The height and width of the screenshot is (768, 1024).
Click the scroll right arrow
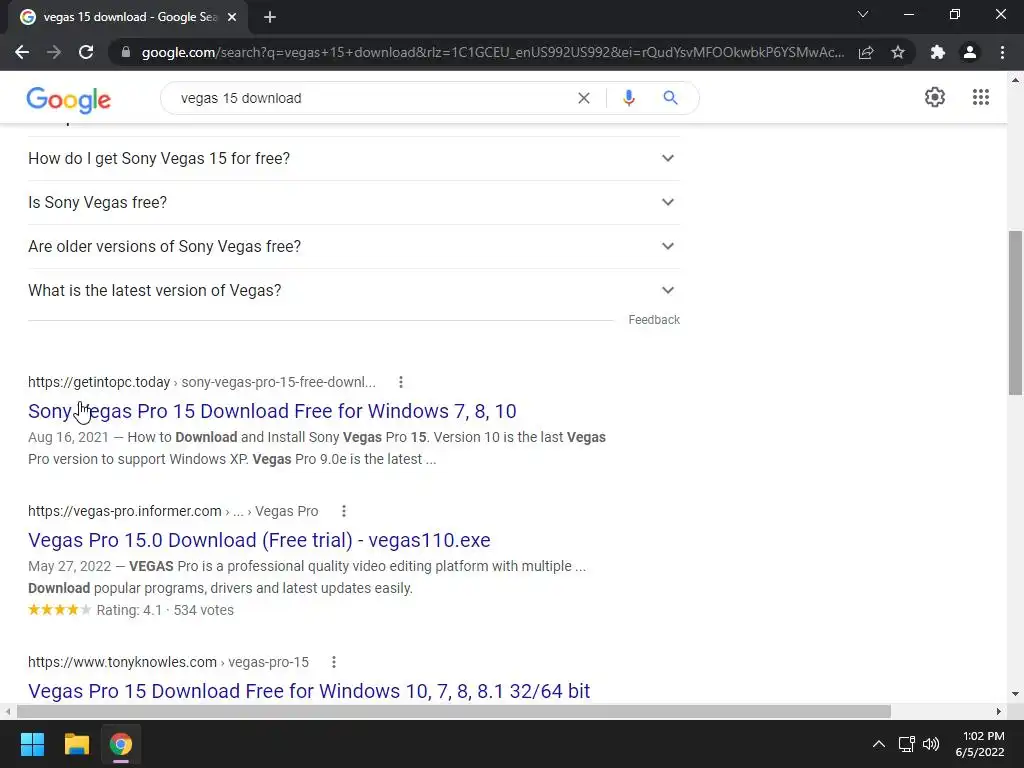click(999, 711)
